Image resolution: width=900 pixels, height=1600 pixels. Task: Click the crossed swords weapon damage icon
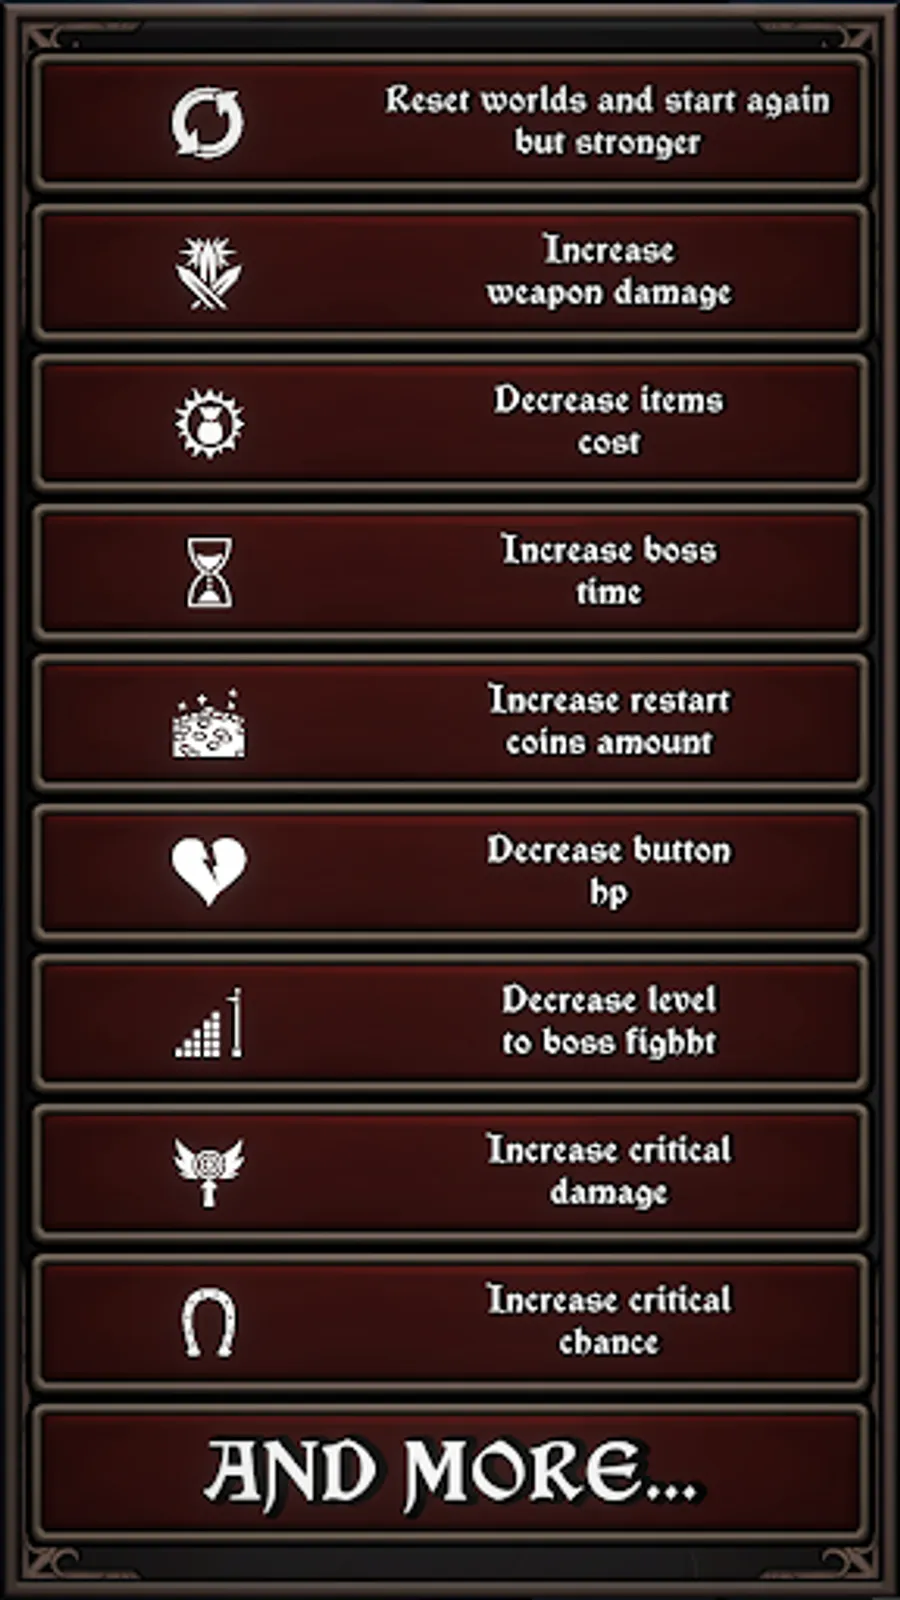tap(208, 273)
